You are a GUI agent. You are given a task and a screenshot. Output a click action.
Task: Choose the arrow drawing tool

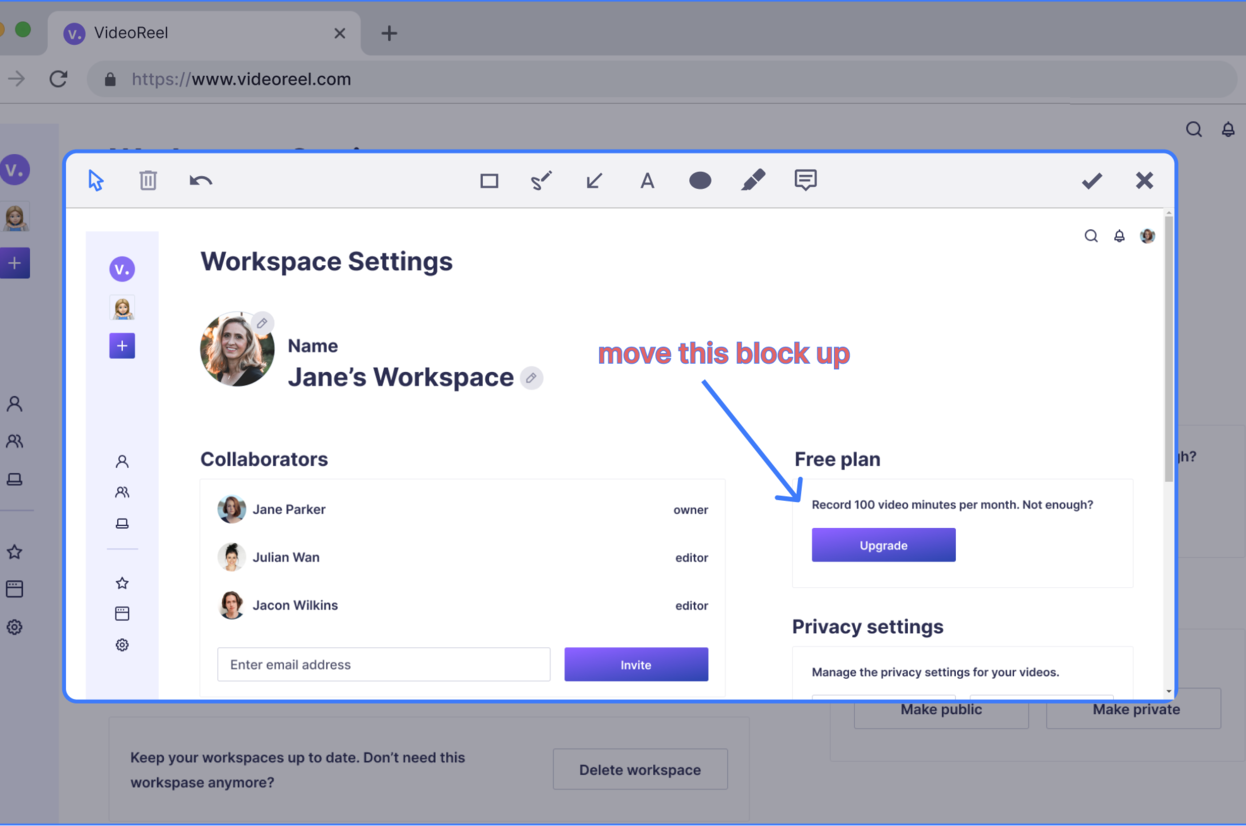594,181
